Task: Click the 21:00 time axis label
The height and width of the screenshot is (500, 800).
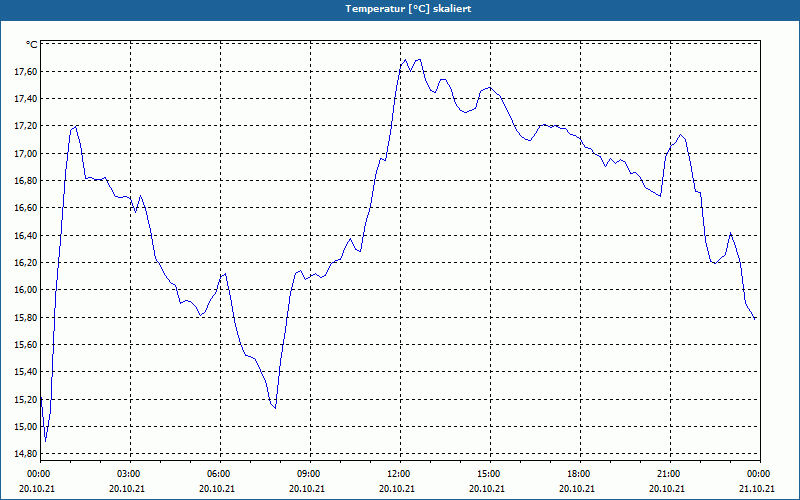Action: coord(670,474)
